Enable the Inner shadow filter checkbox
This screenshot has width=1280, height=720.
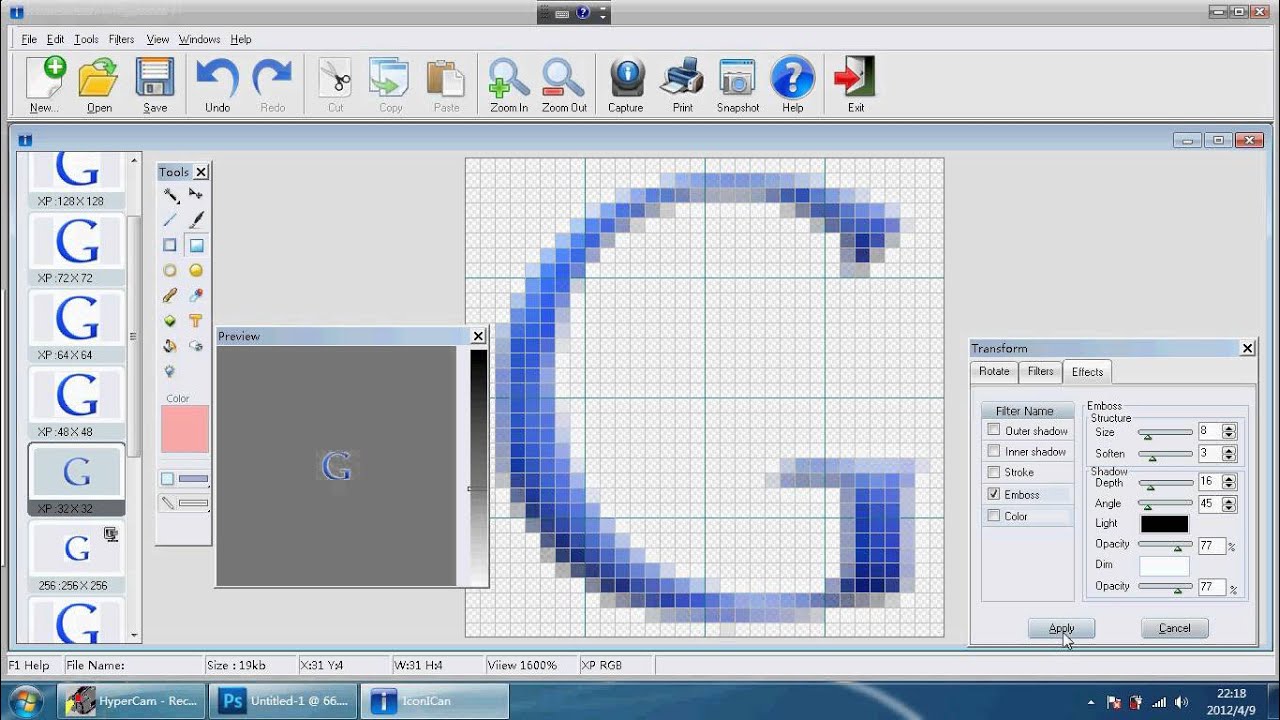pos(993,451)
